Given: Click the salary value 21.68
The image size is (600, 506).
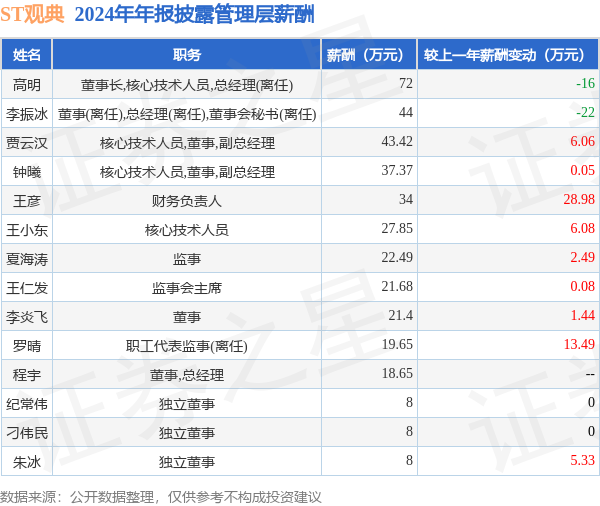Looking at the screenshot, I should tap(397, 286).
